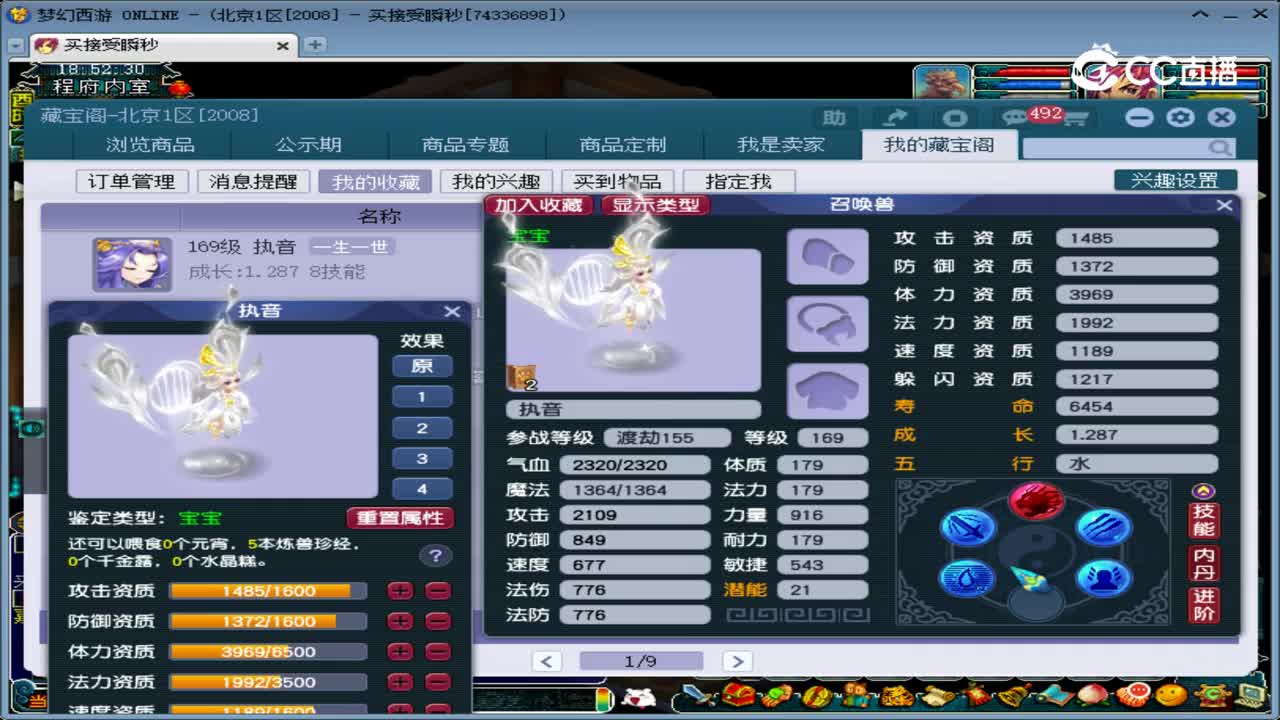Click the 兴趣设置 button
This screenshot has height=720, width=1280.
click(1175, 181)
